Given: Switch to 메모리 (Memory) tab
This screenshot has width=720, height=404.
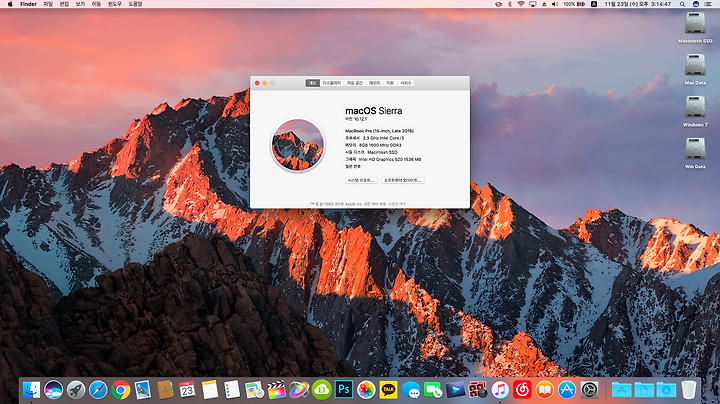Looking at the screenshot, I should point(375,83).
